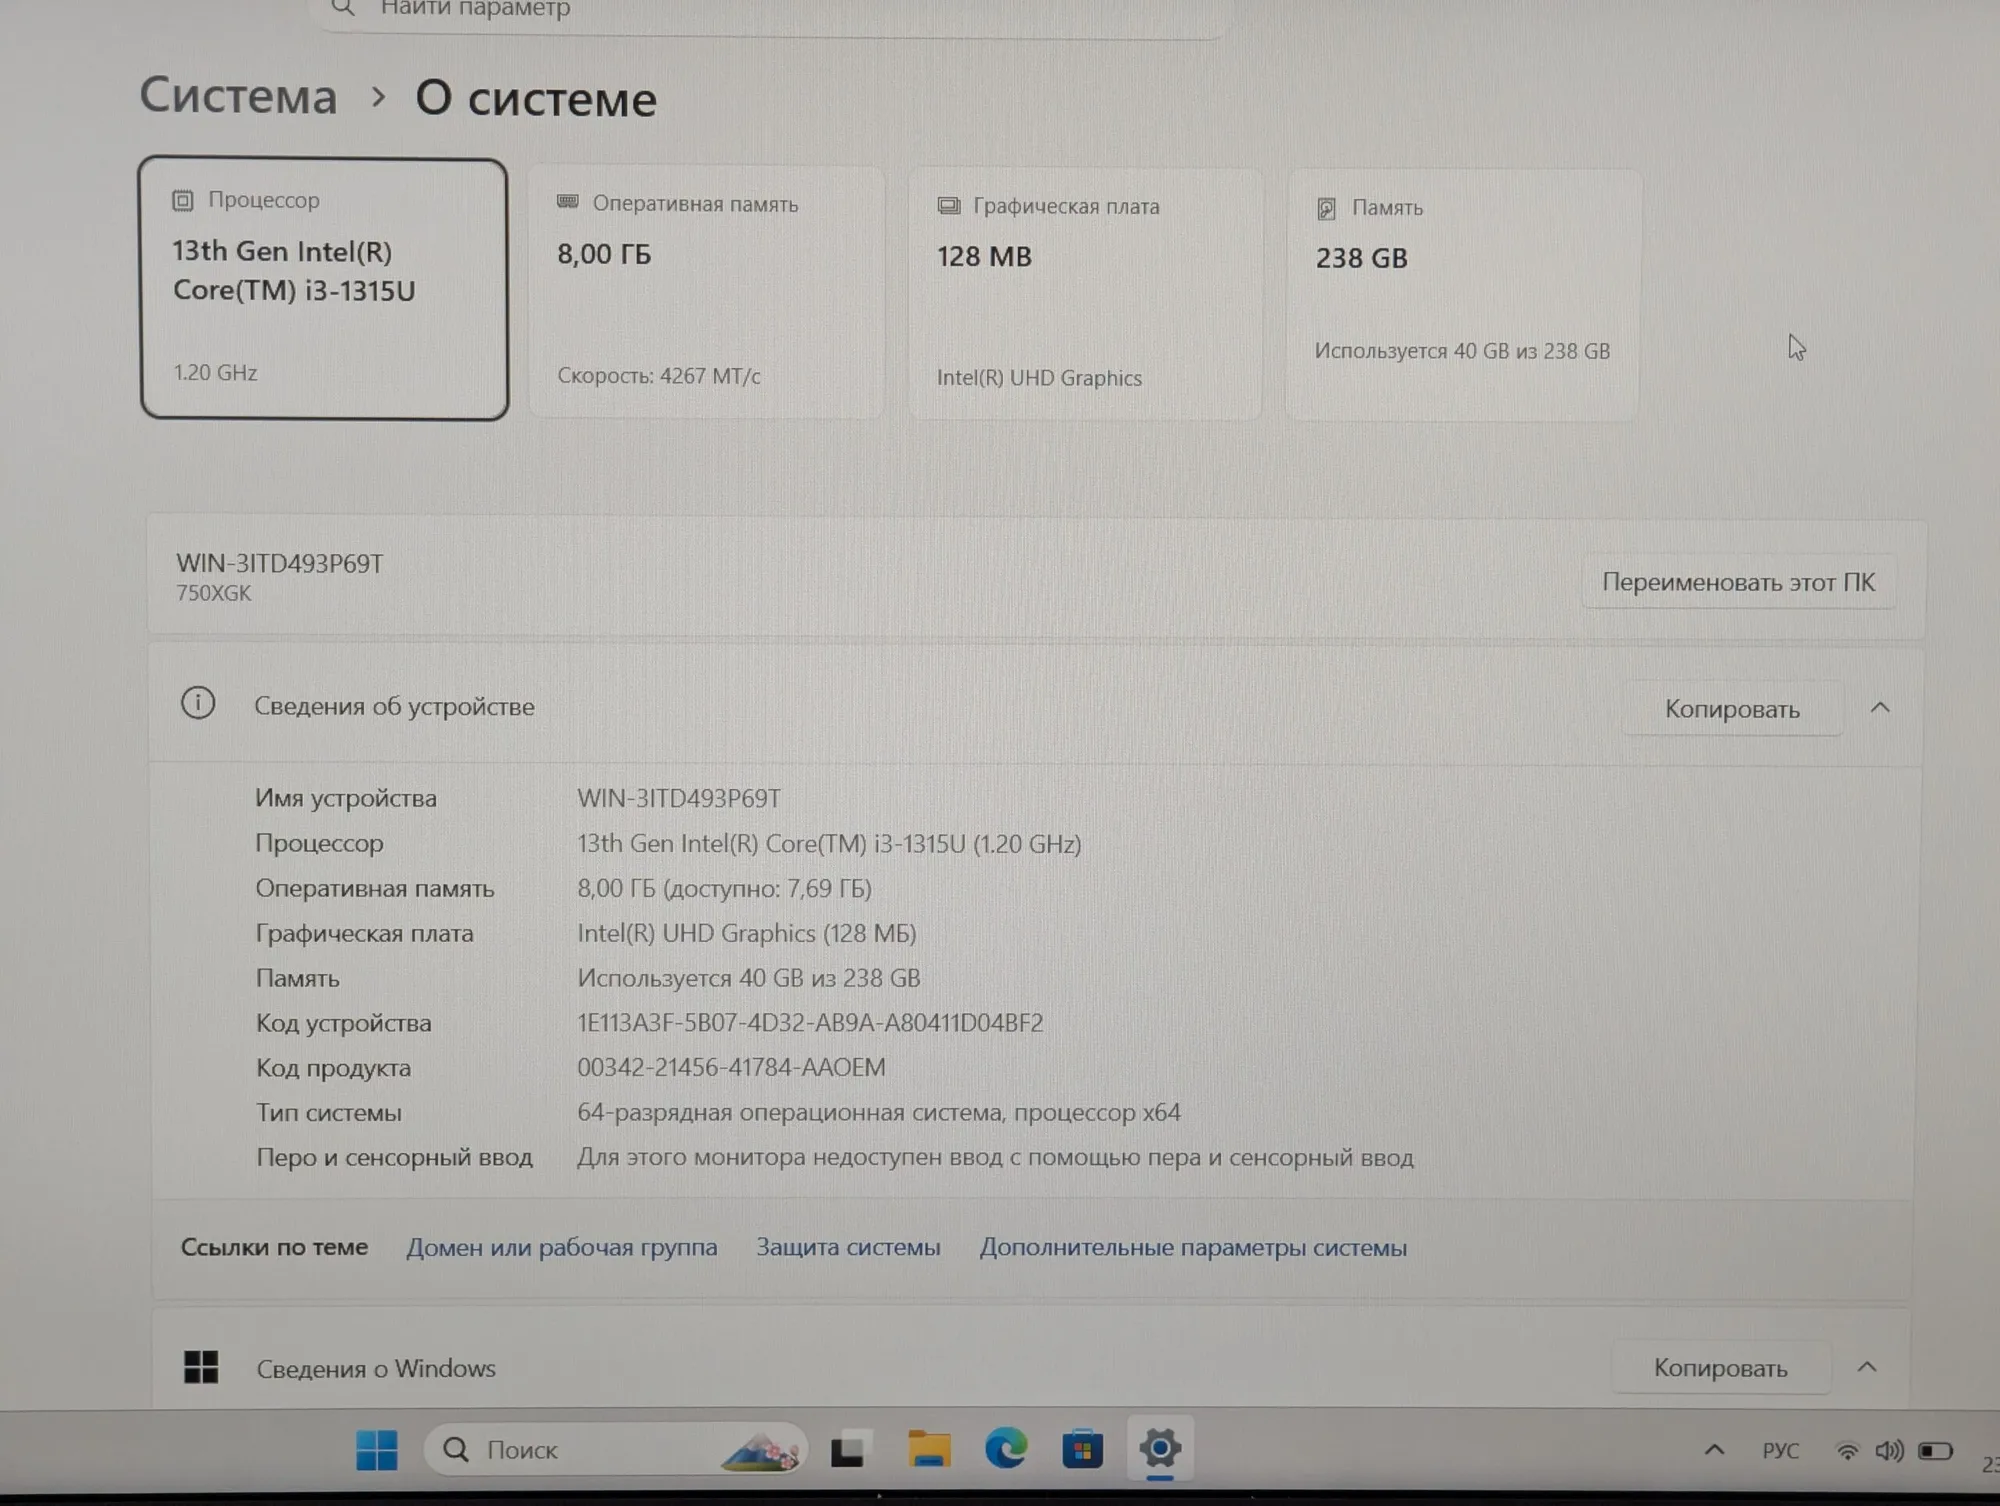Open Домен или рабочая группа link
The width and height of the screenshot is (2000, 1506).
tap(561, 1247)
